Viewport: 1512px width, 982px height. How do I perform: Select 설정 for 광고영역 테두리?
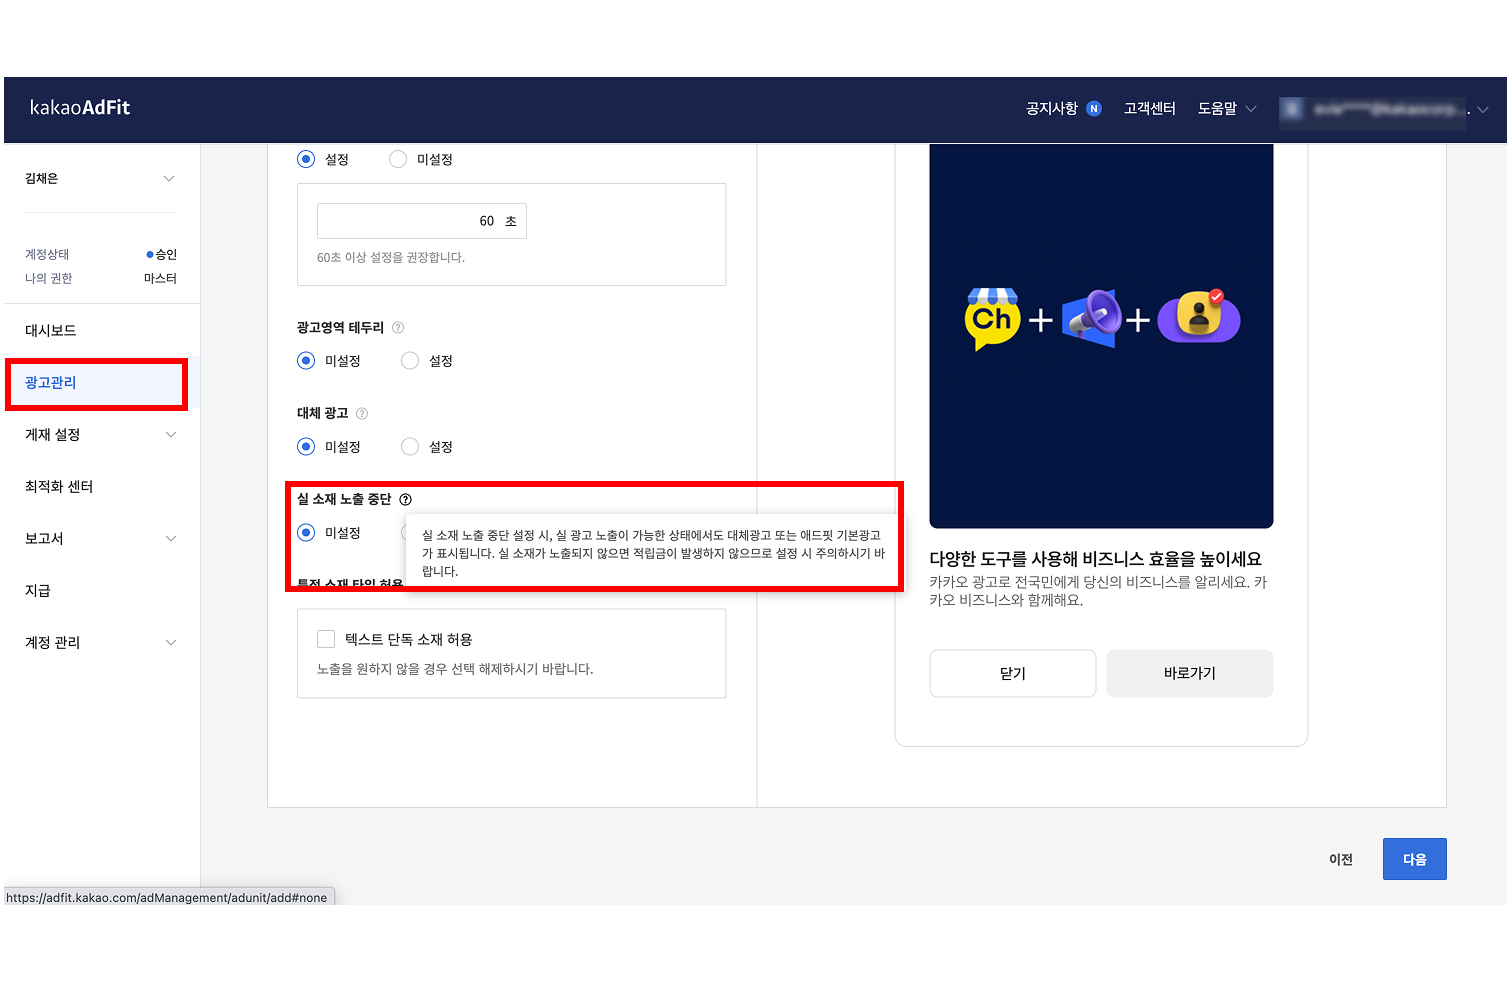click(410, 361)
